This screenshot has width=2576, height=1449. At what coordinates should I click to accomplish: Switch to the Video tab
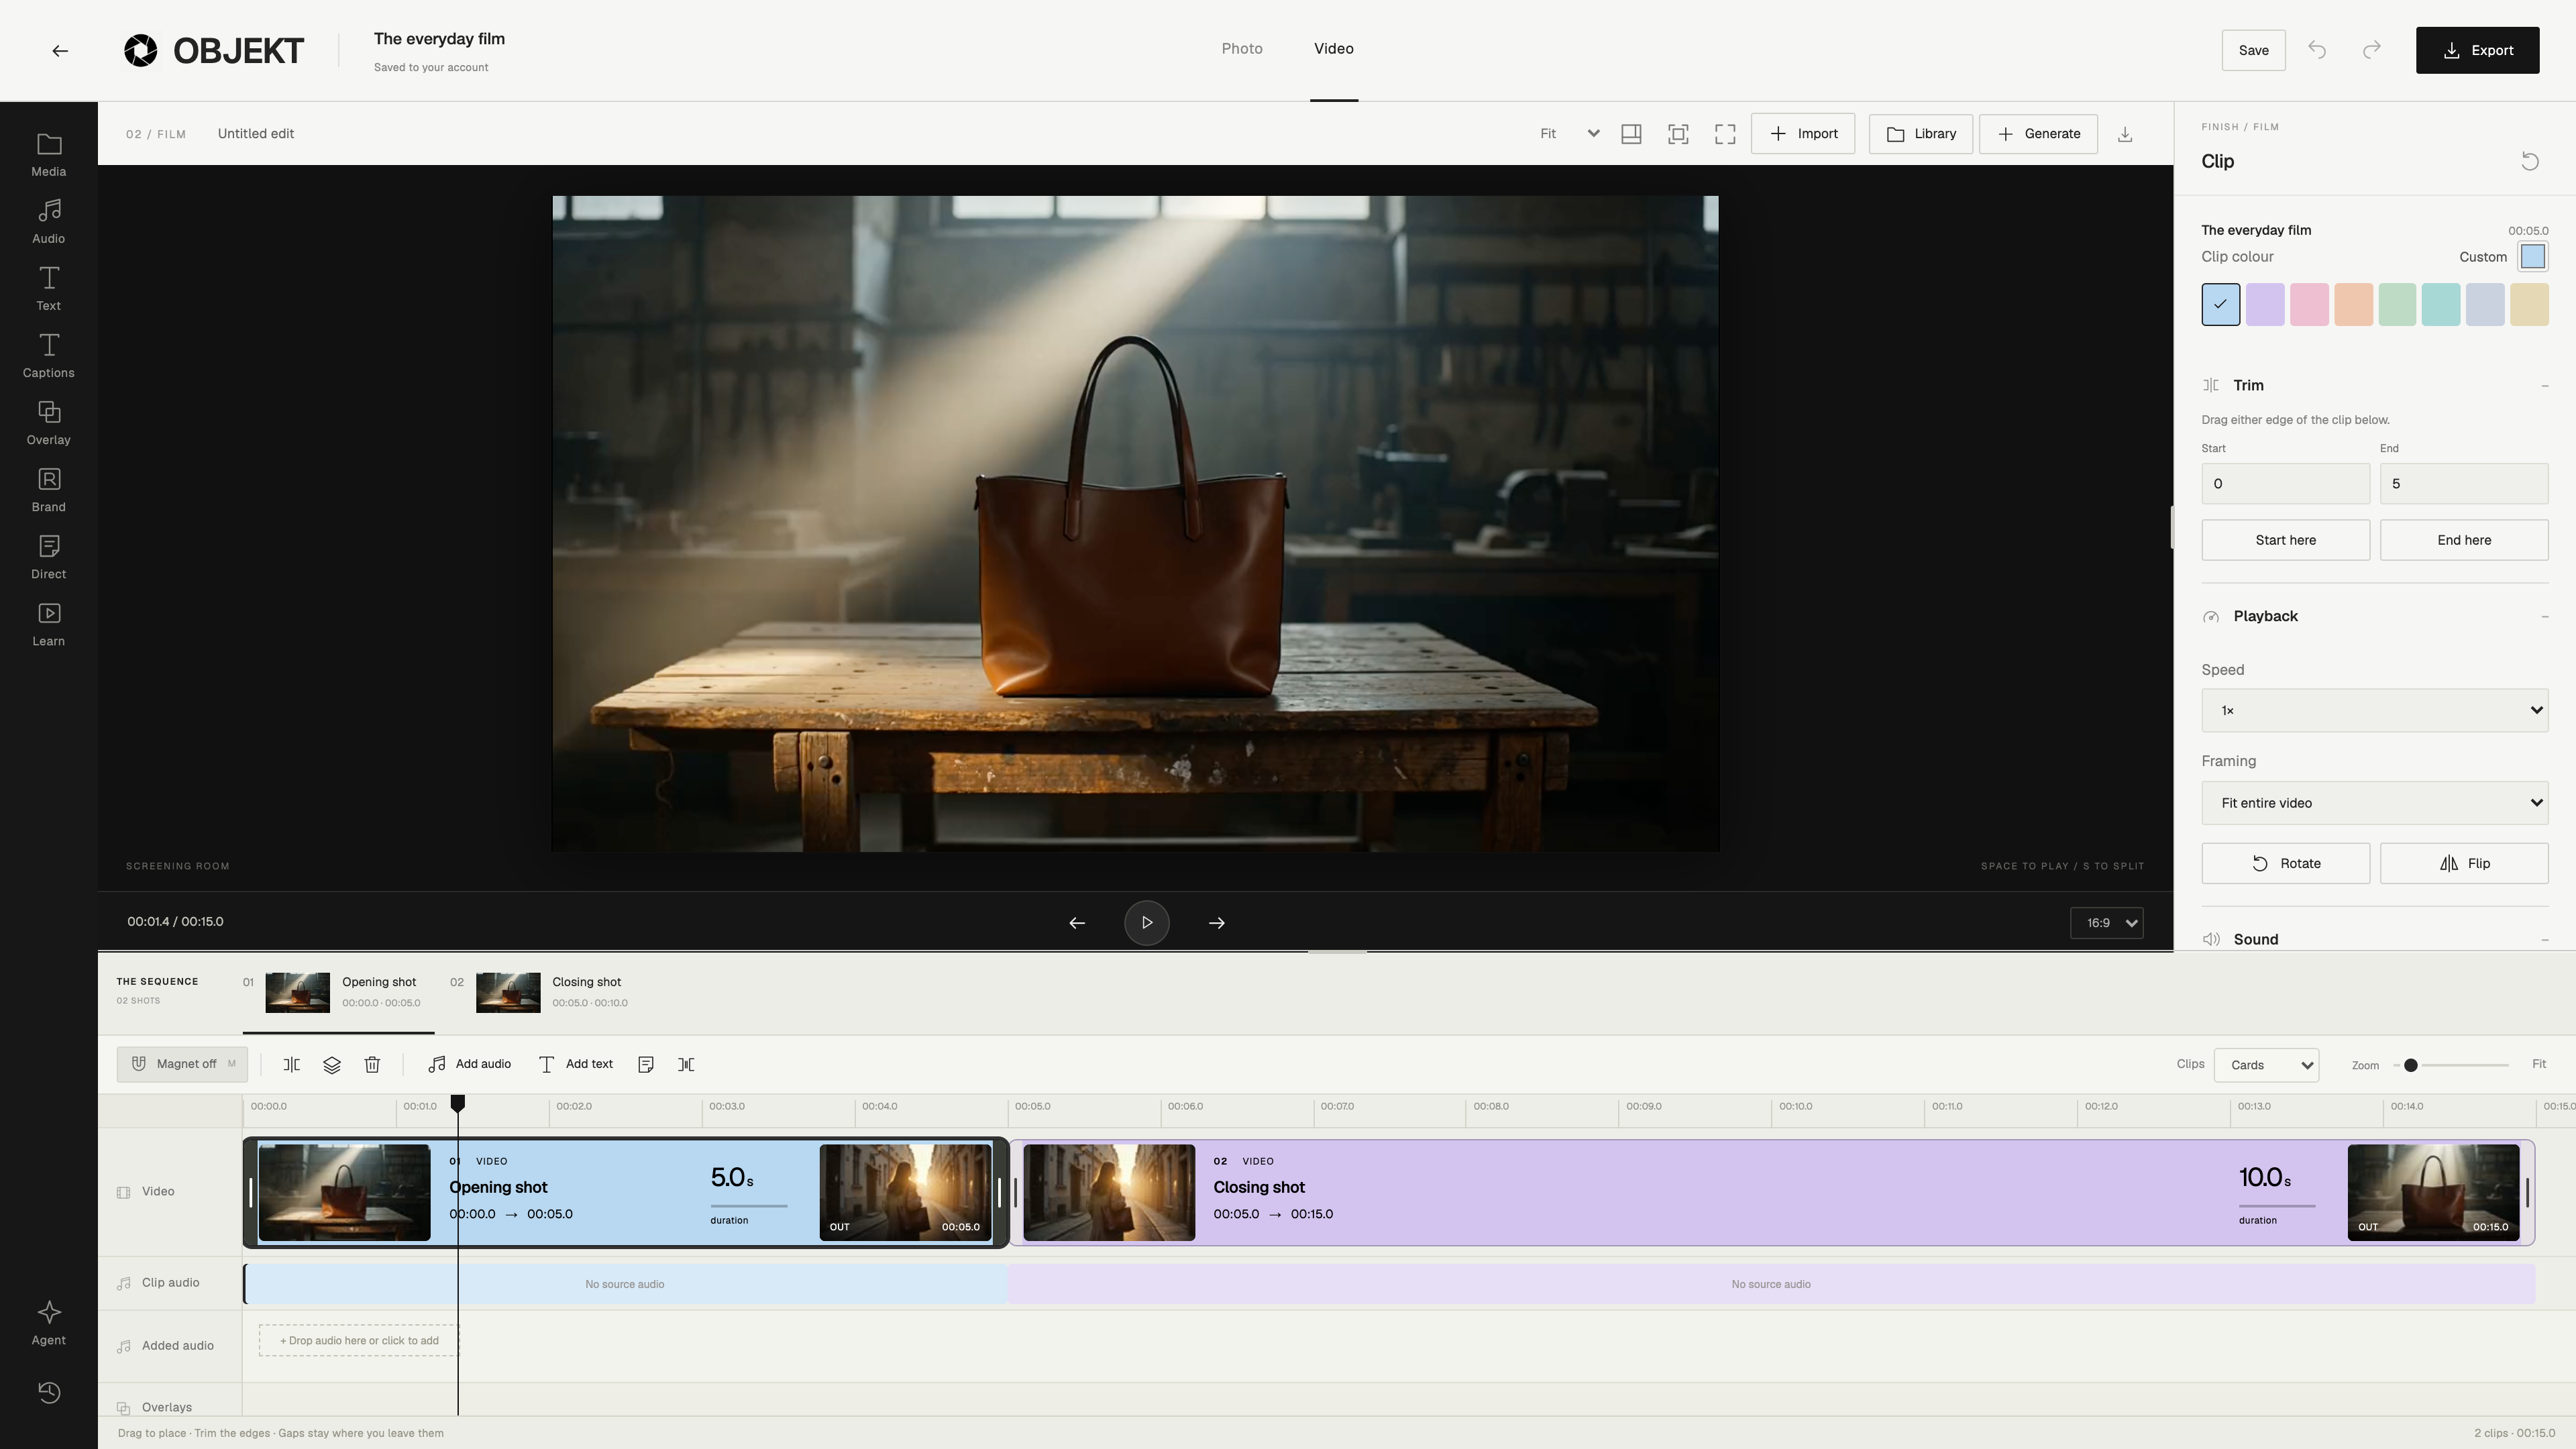[1333, 49]
